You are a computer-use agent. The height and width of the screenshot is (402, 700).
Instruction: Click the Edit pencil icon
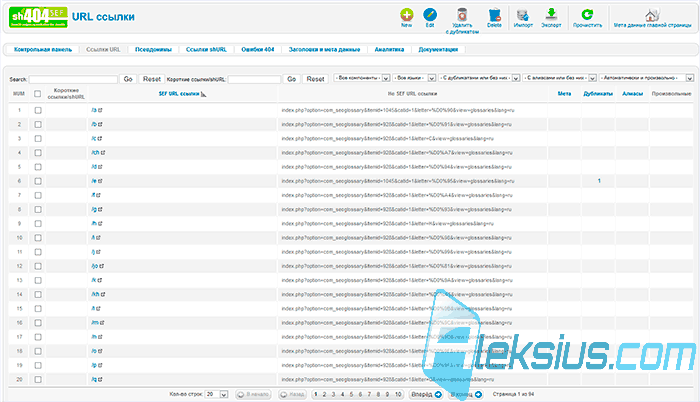pos(430,15)
